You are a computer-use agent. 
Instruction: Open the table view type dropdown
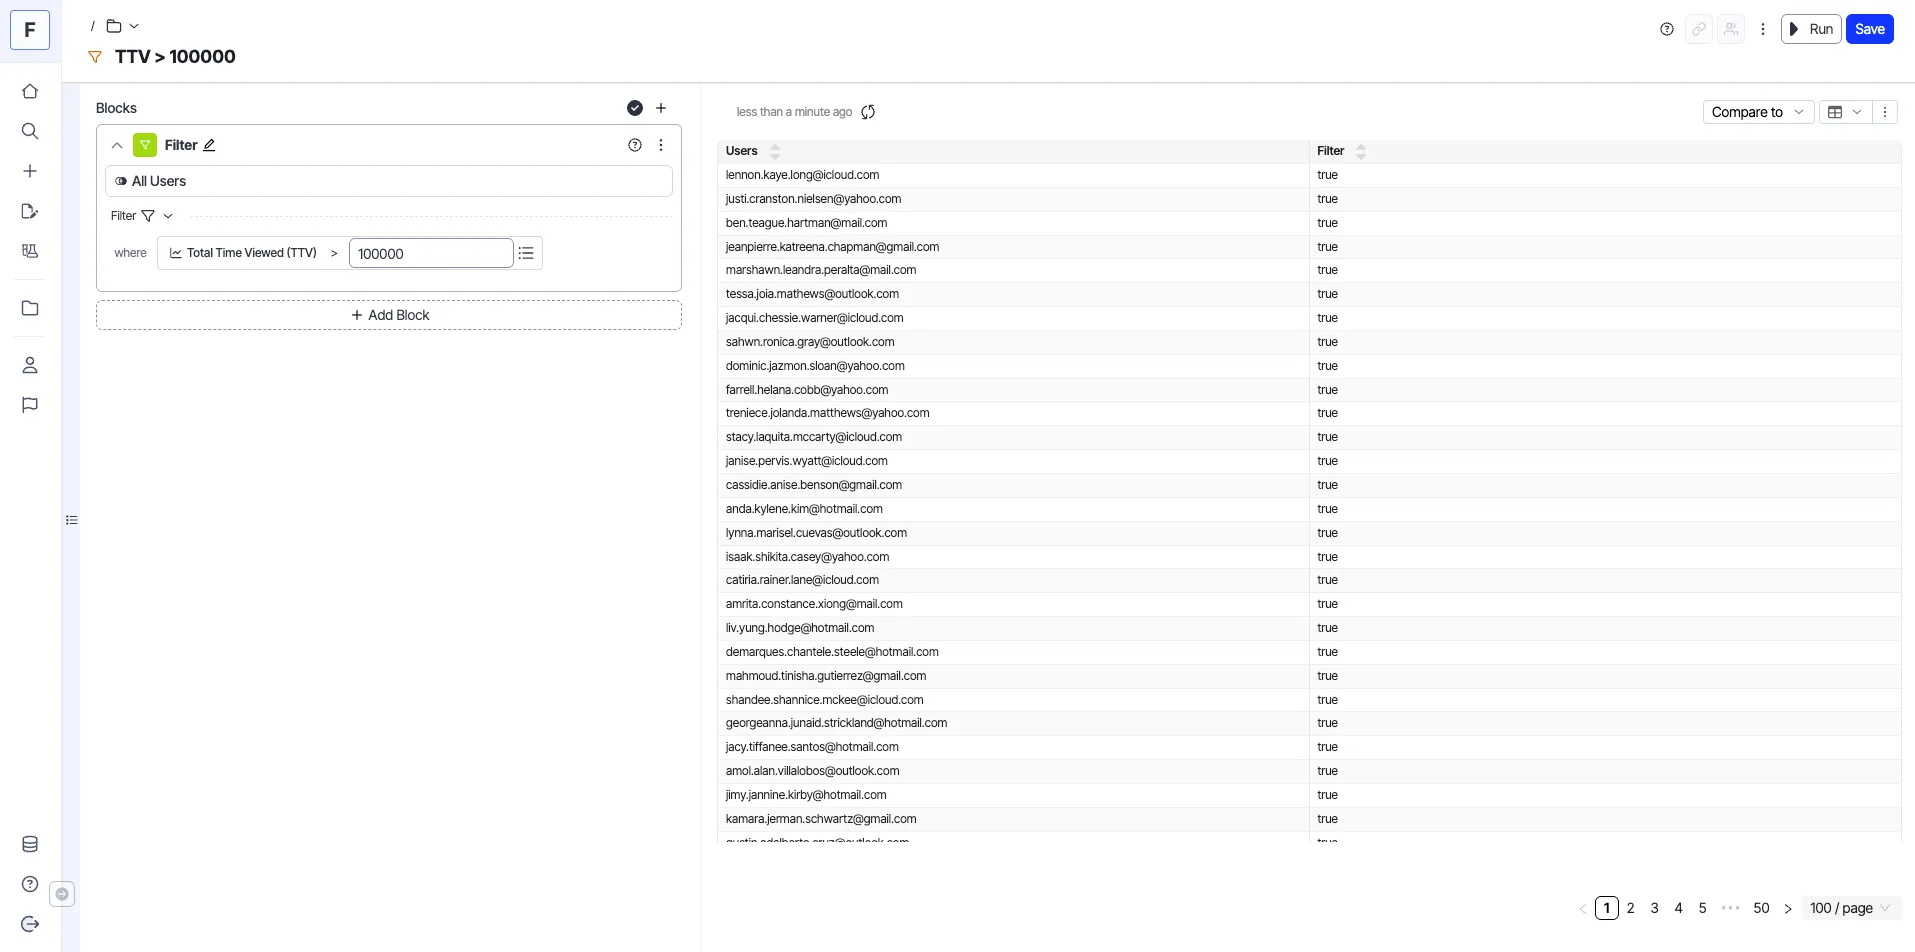point(1845,112)
